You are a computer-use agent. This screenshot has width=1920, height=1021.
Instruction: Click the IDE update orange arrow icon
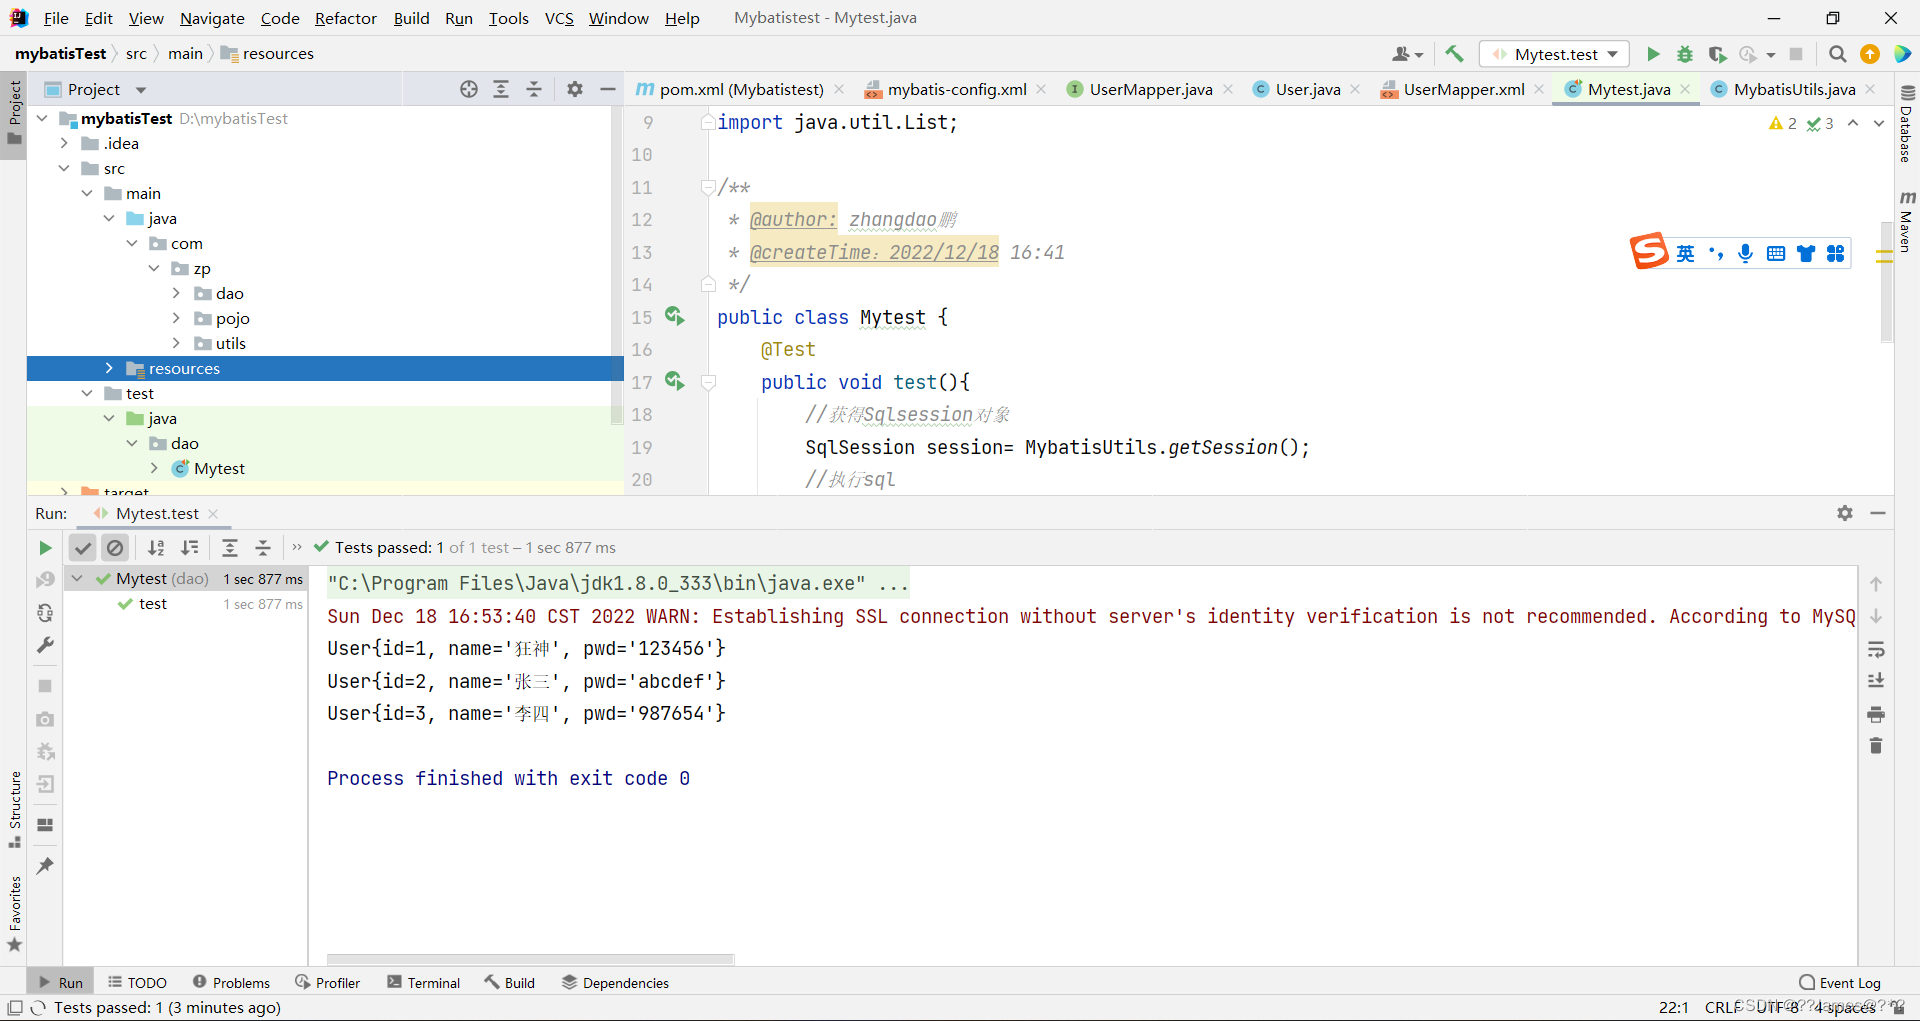click(1870, 54)
